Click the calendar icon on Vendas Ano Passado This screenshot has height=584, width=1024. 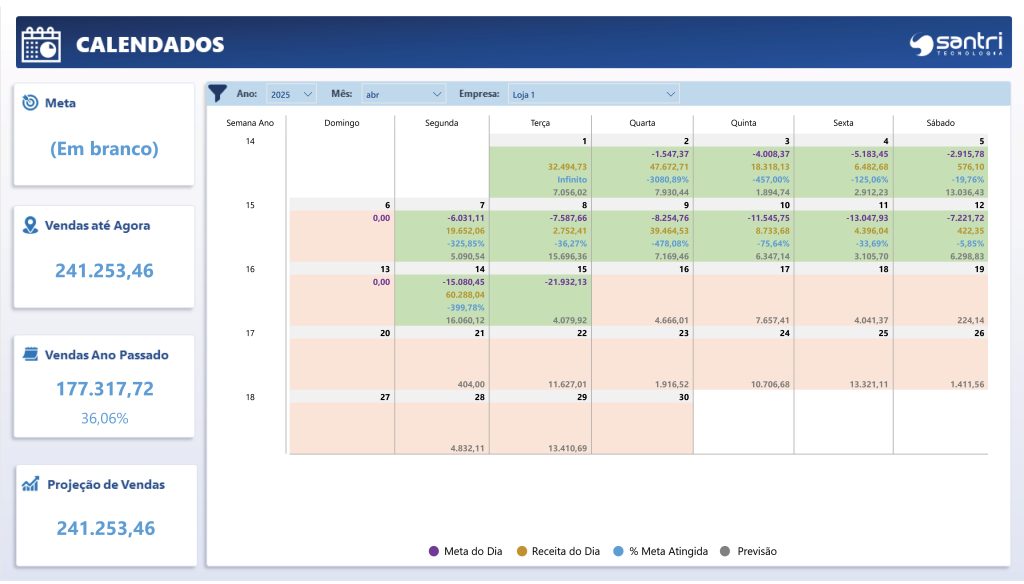30,354
